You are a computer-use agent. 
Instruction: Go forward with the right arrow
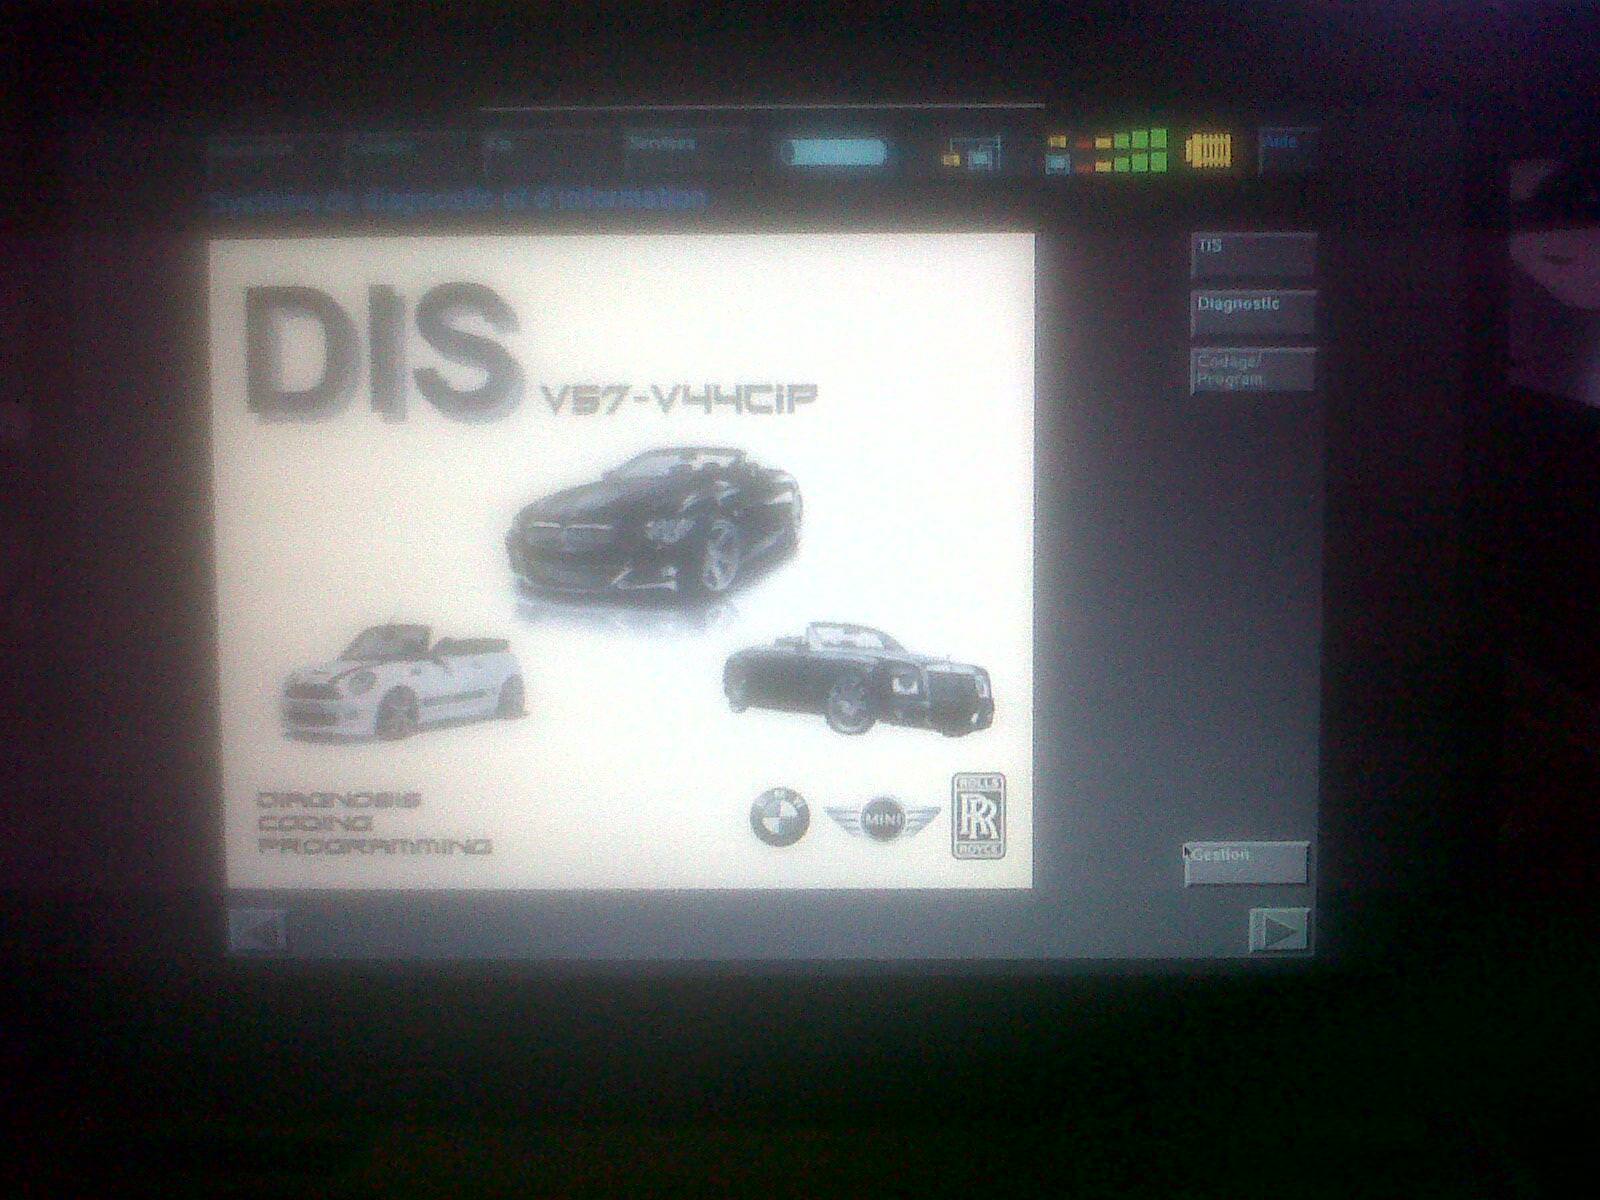point(1279,931)
